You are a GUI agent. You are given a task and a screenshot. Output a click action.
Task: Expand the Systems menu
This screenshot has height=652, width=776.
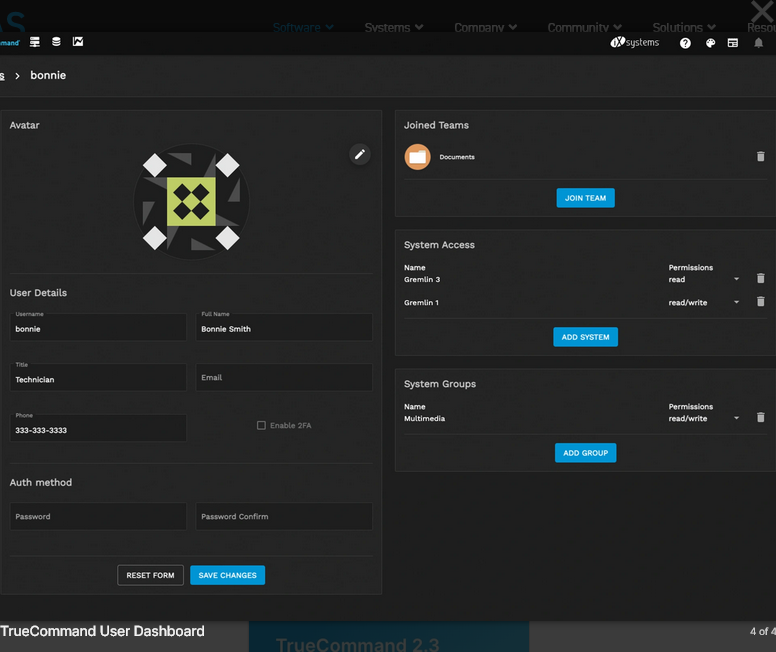pyautogui.click(x=394, y=27)
